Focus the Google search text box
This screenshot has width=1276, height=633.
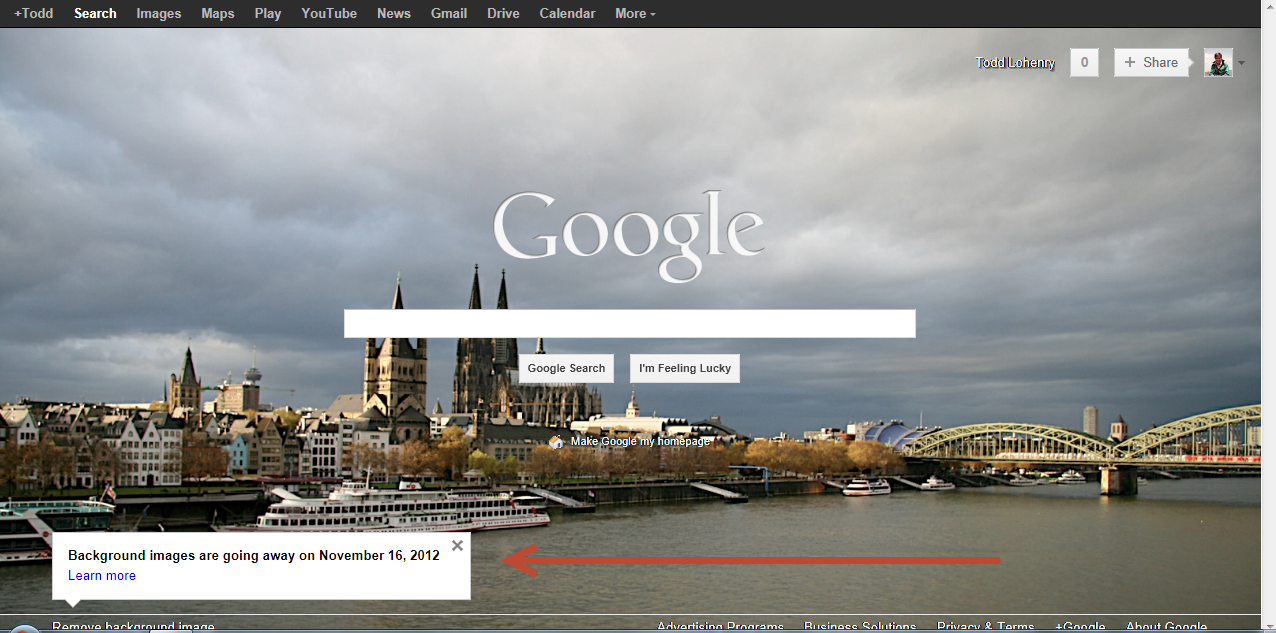pyautogui.click(x=629, y=324)
